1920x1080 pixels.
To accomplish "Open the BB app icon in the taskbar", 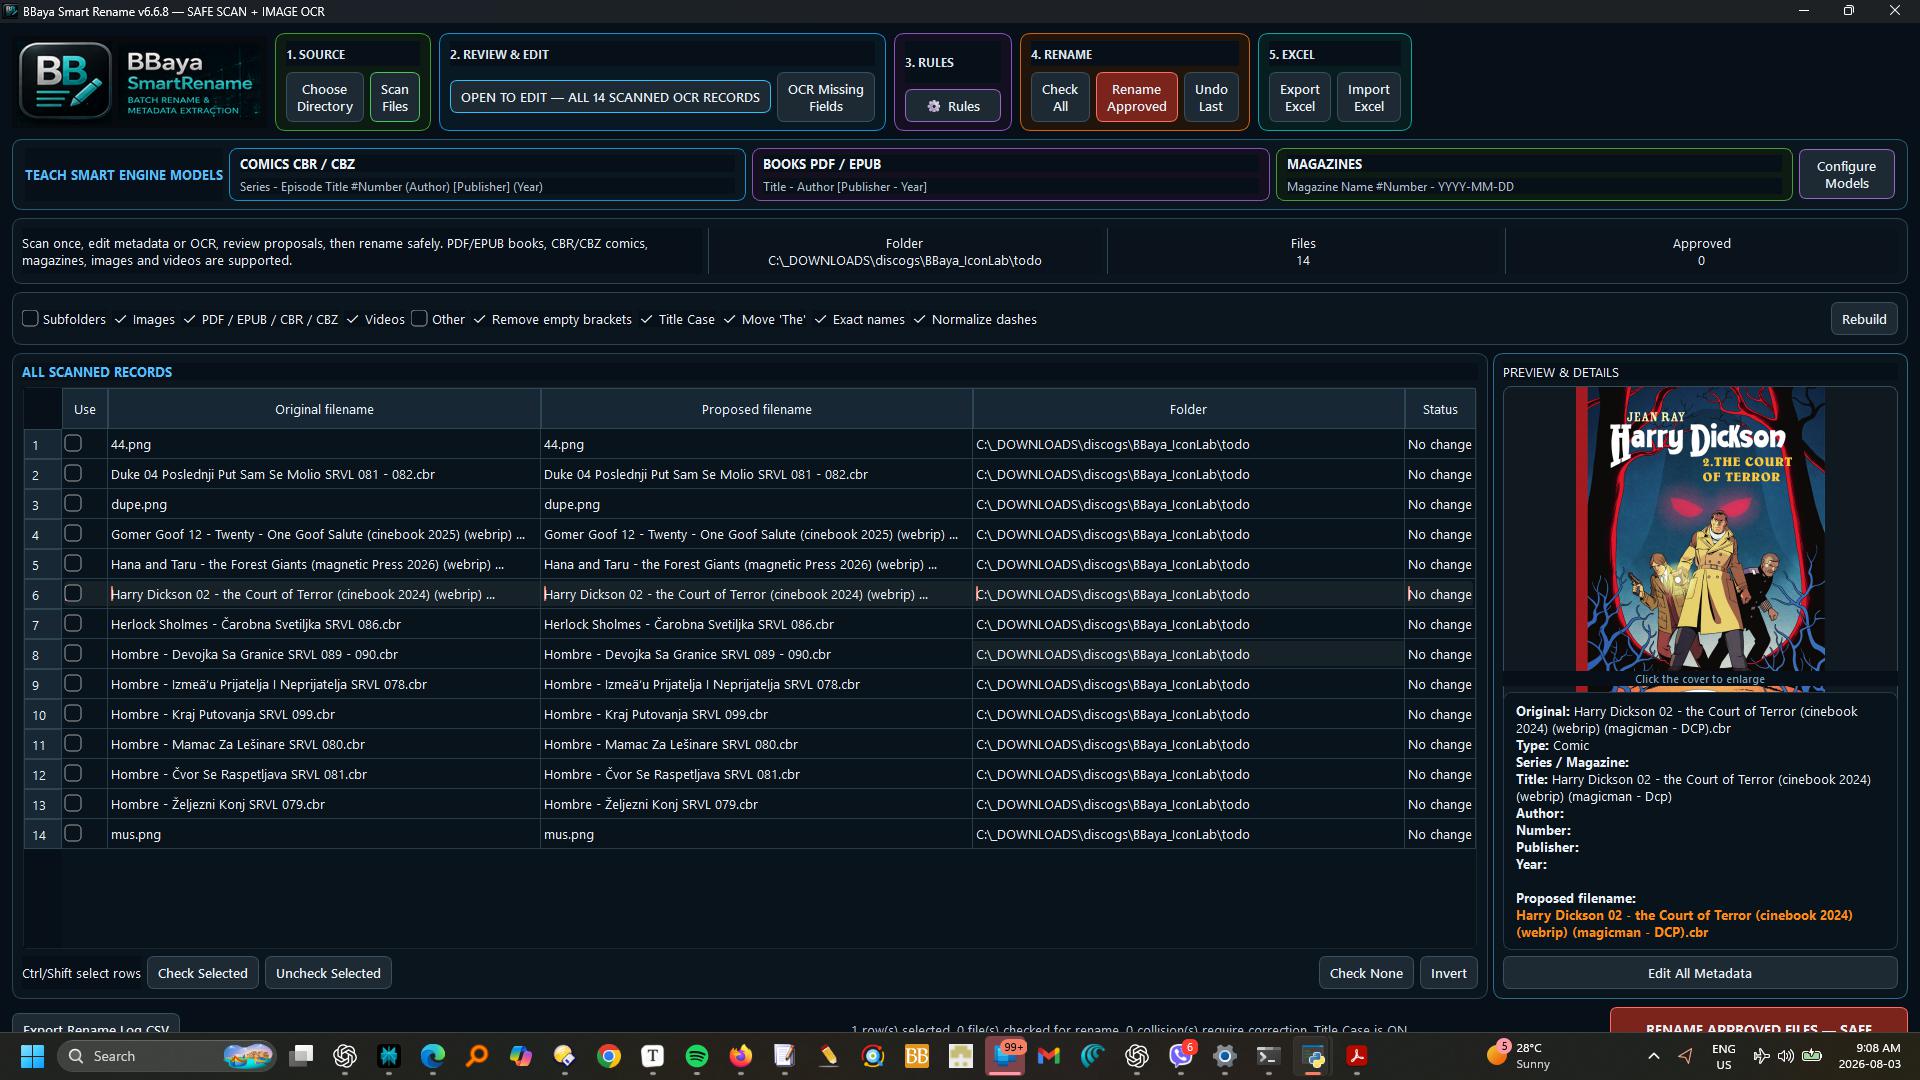I will coord(917,1056).
